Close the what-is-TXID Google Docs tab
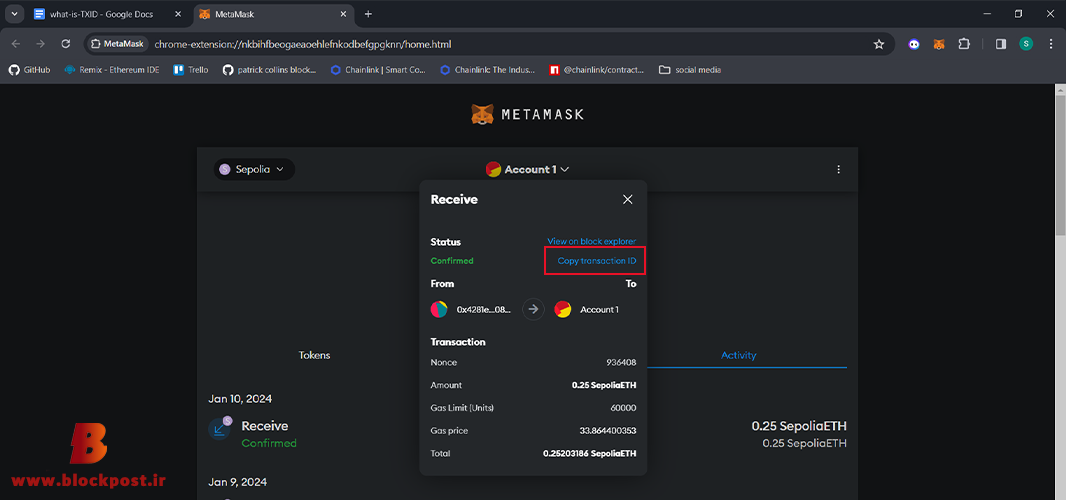Image resolution: width=1066 pixels, height=500 pixels. 177,14
